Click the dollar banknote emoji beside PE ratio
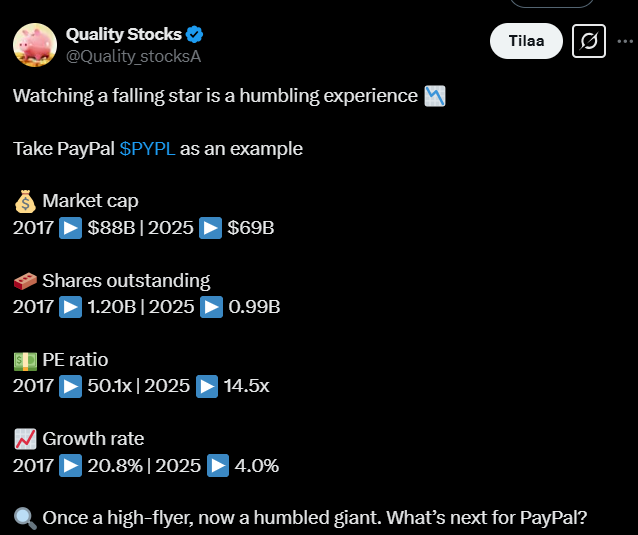This screenshot has width=638, height=535. [25, 360]
